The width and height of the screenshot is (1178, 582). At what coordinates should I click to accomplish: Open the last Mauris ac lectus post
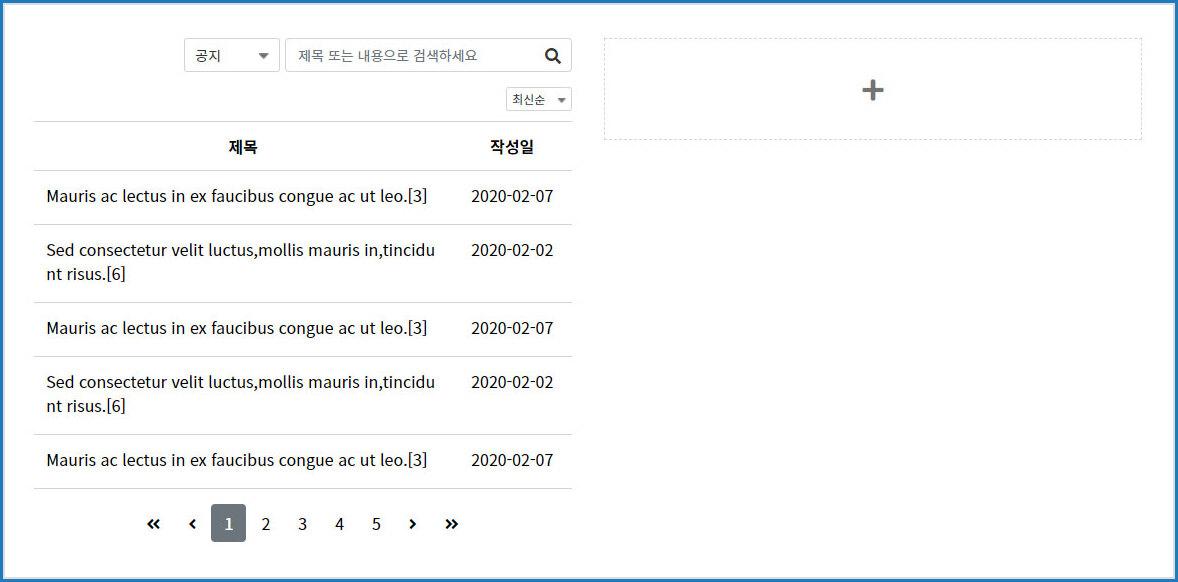click(x=236, y=461)
